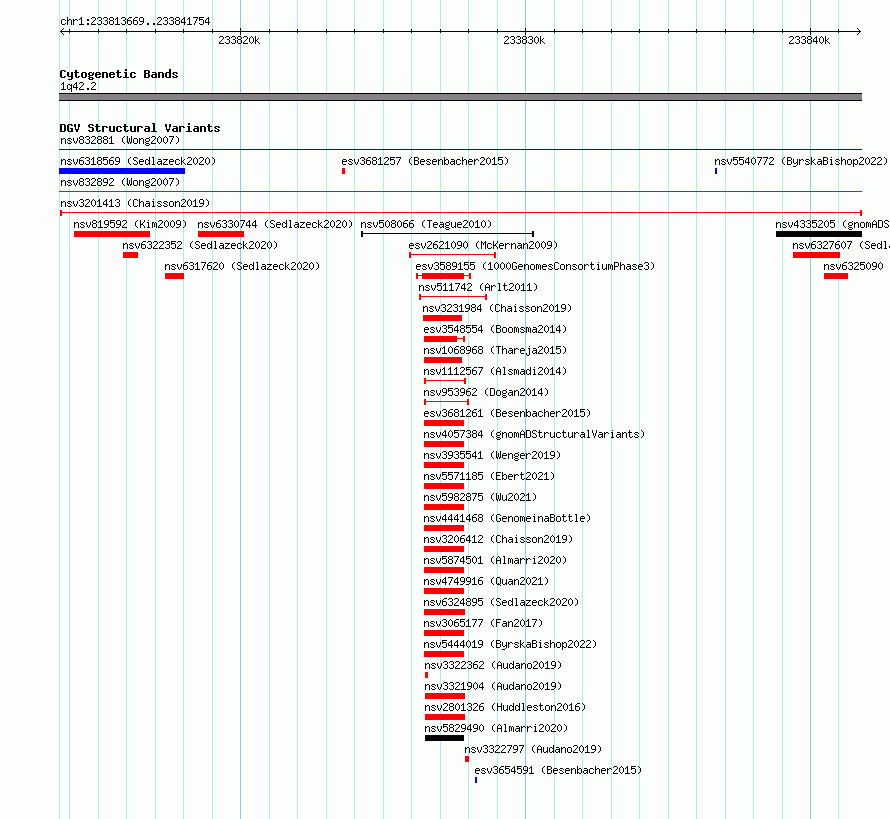890x819 pixels.
Task: Select nsv3322797 (Audano2019) label
Action: [x=533, y=749]
